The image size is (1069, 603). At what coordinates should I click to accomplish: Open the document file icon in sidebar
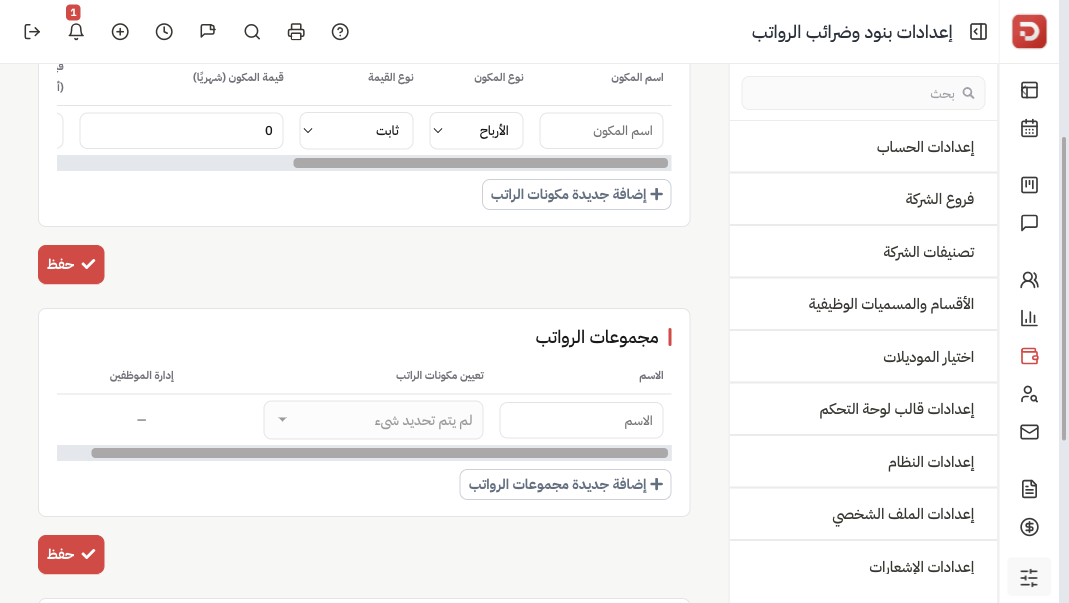click(x=1029, y=489)
